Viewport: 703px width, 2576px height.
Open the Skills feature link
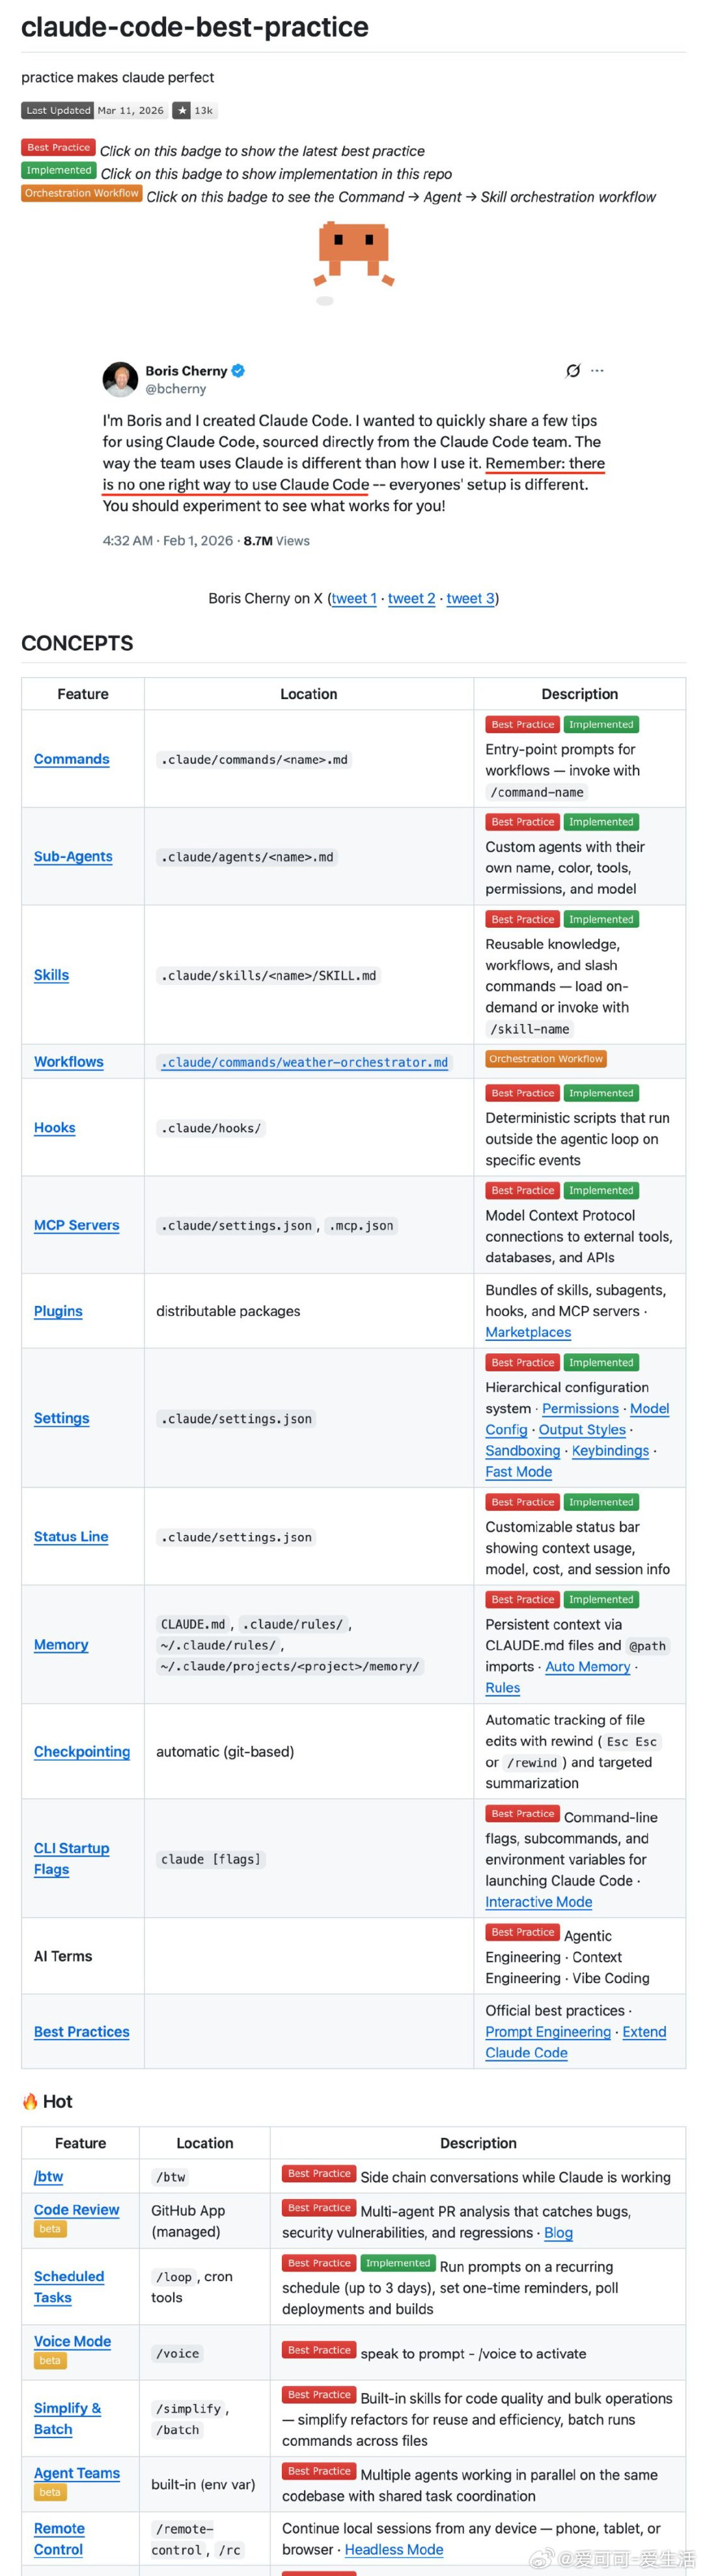pos(51,975)
